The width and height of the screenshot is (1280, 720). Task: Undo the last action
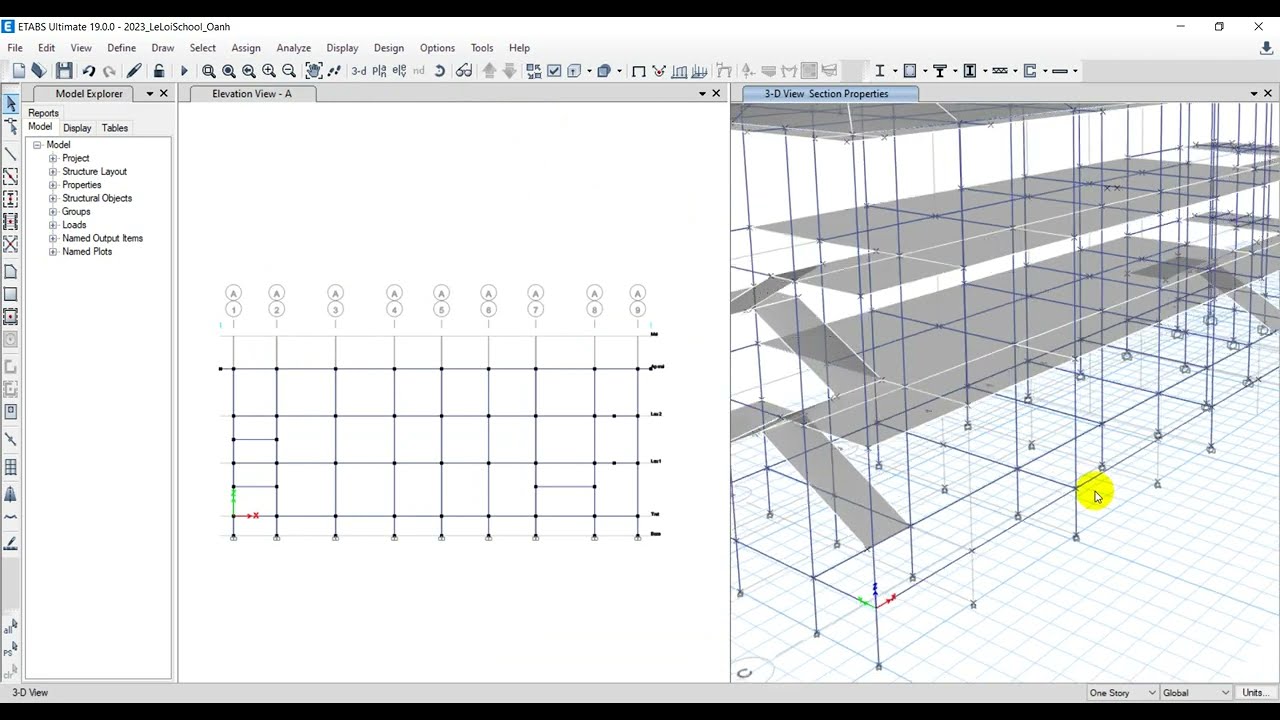click(x=89, y=71)
